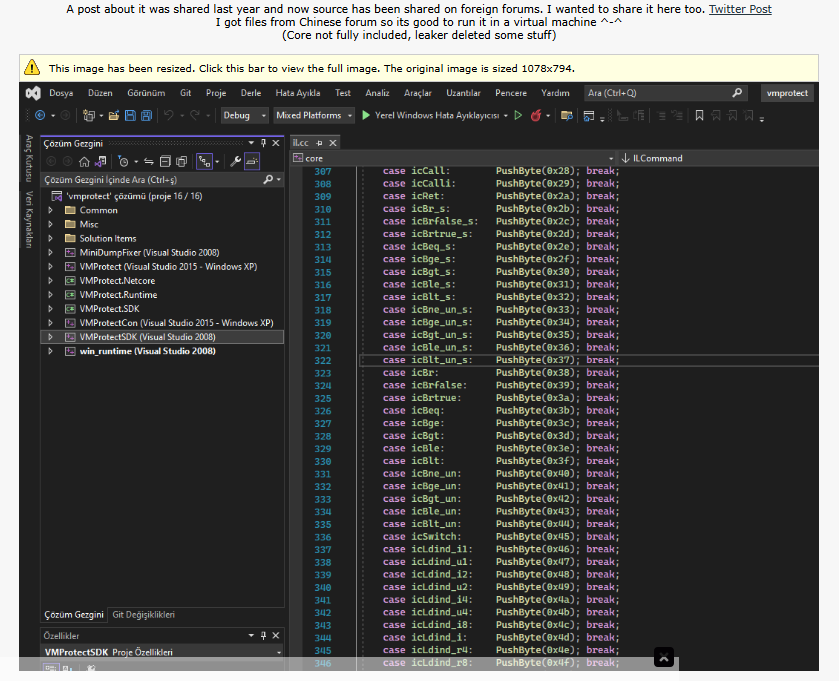Toggle the Preview Selected Items icon
The height and width of the screenshot is (681, 839).
tap(252, 162)
